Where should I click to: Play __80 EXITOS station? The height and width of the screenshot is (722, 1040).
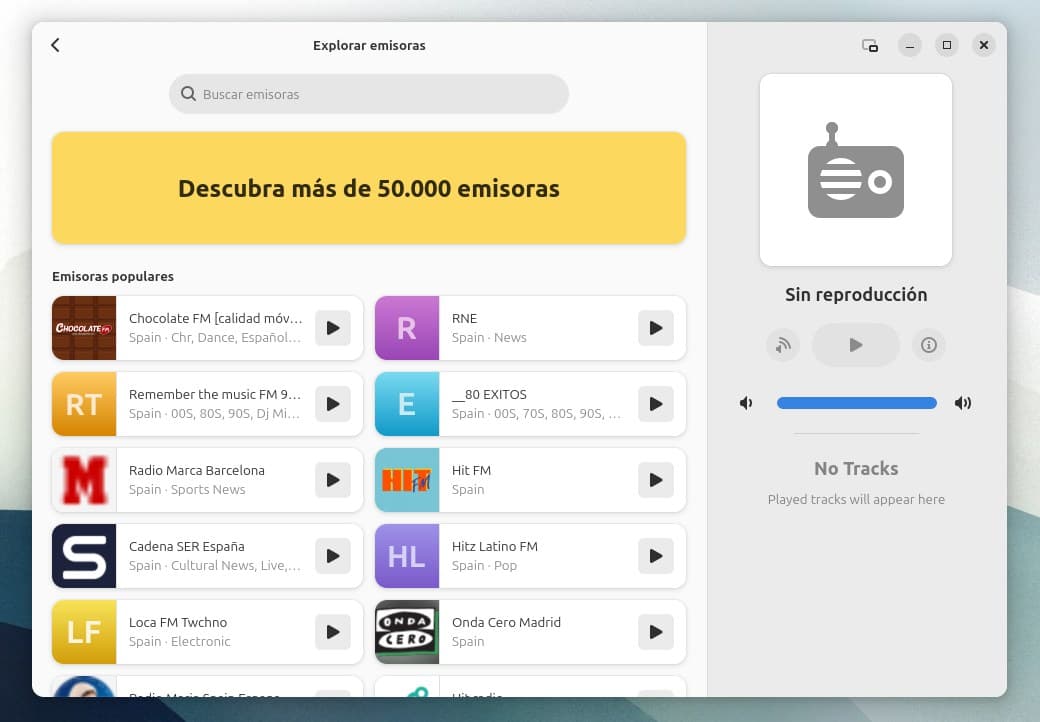click(656, 404)
